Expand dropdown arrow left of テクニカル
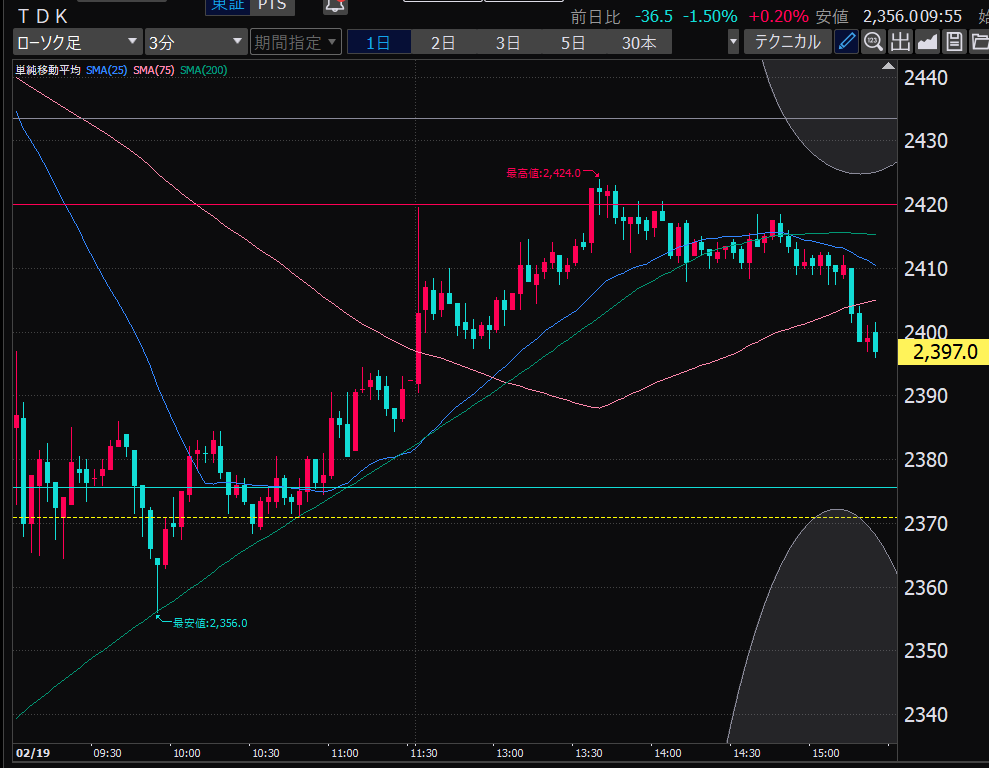The image size is (989, 768). [734, 42]
